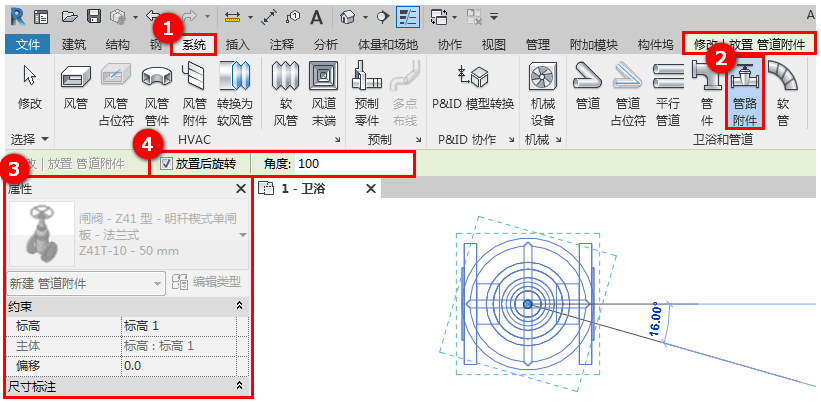Open the 文件 menu tab
The height and width of the screenshot is (402, 821).
(x=28, y=44)
